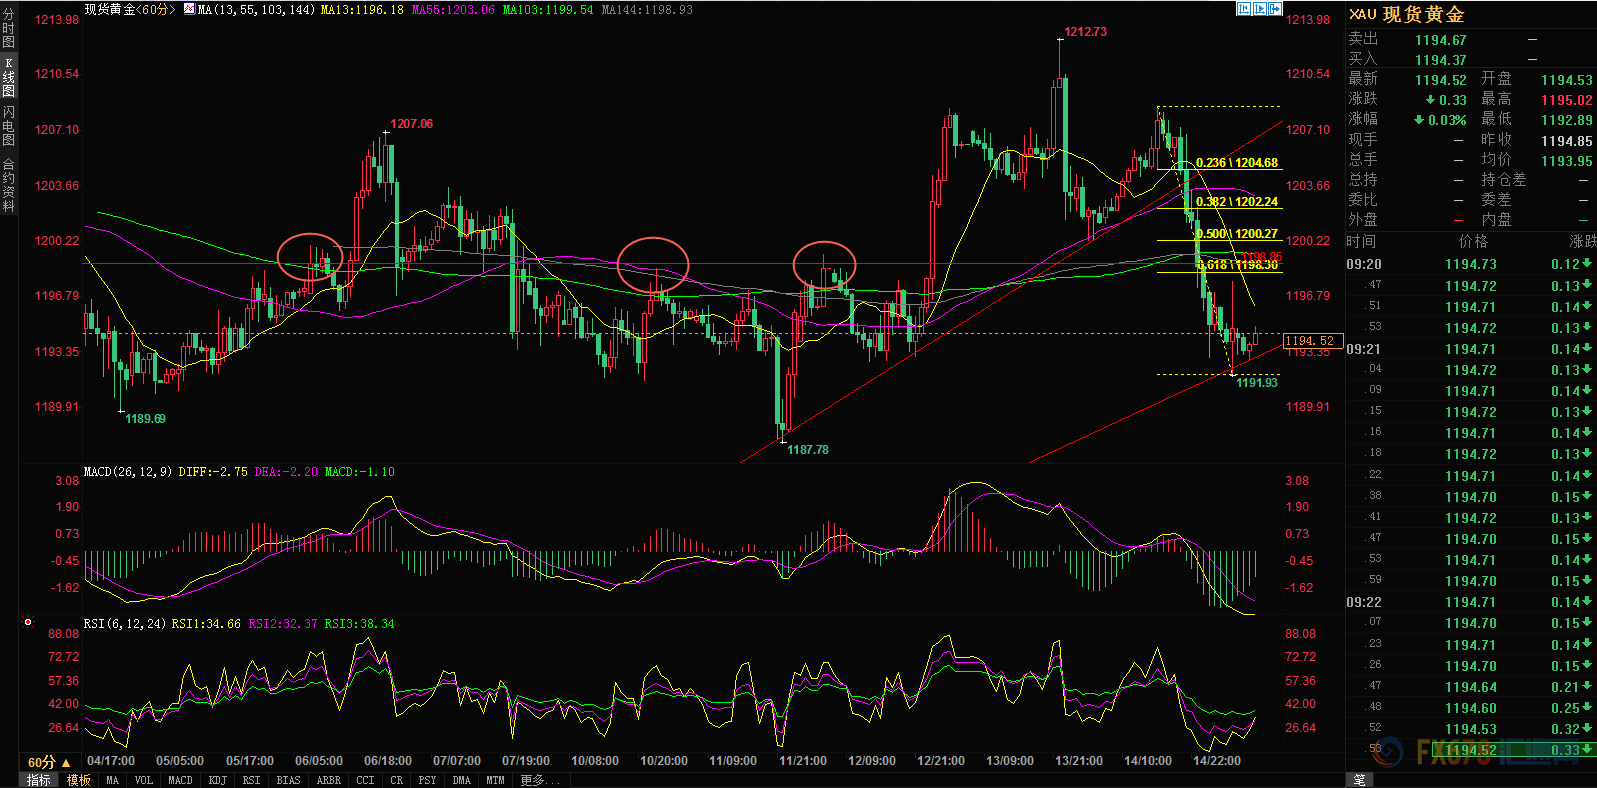Image resolution: width=1597 pixels, height=788 pixels.
Task: Click the 1207.06 peak price label
Action: tap(411, 124)
